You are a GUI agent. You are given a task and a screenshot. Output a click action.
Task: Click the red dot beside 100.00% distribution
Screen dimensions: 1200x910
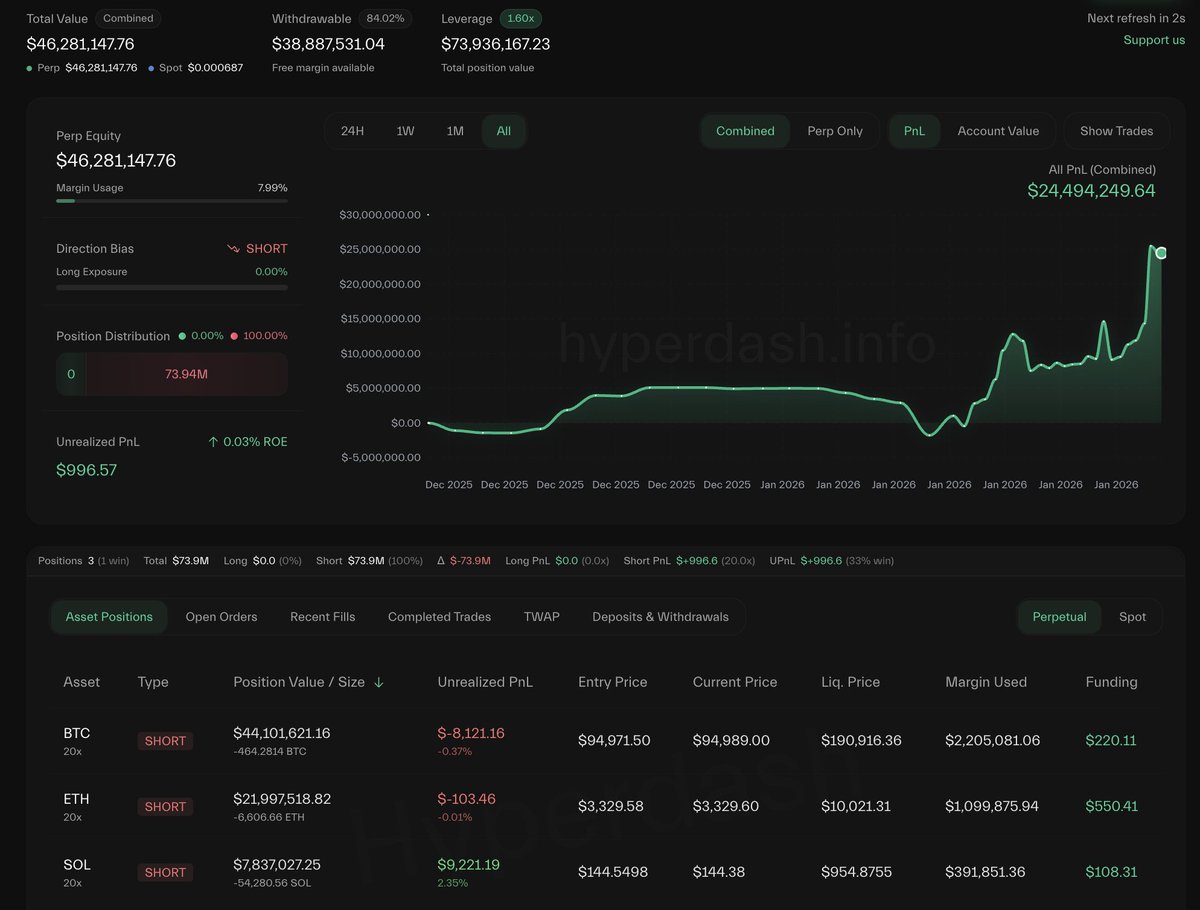tap(234, 336)
